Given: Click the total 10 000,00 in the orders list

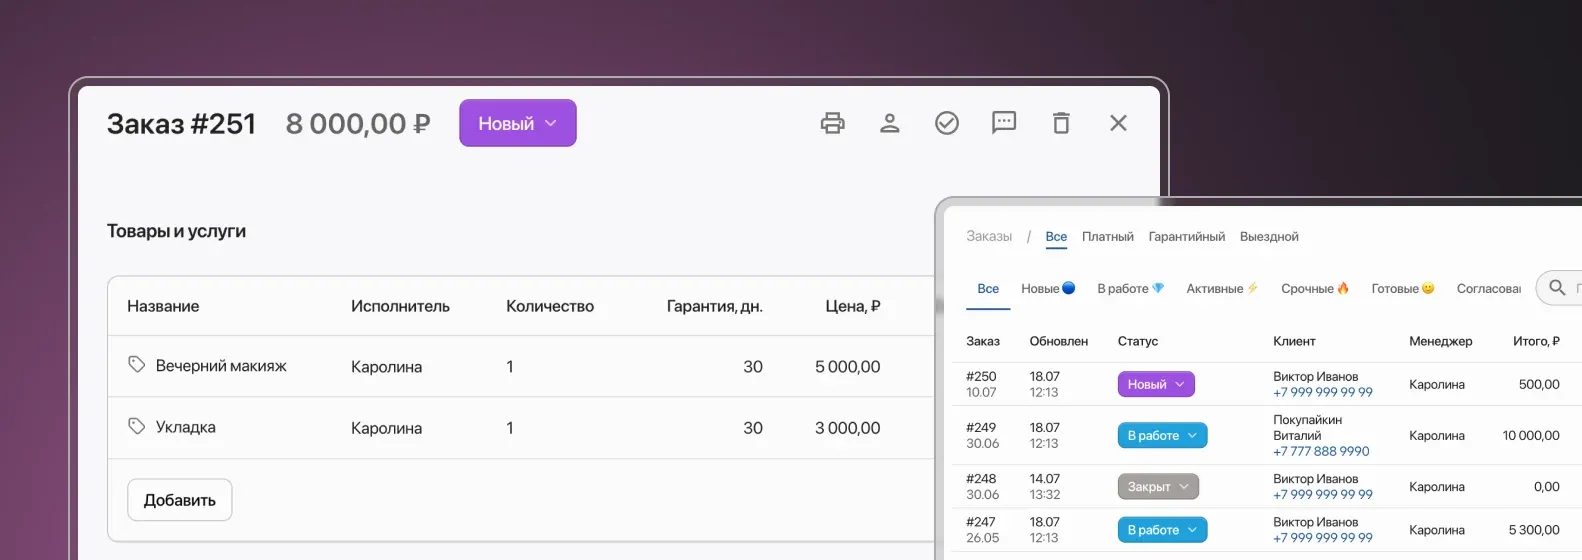Looking at the screenshot, I should [x=1531, y=436].
